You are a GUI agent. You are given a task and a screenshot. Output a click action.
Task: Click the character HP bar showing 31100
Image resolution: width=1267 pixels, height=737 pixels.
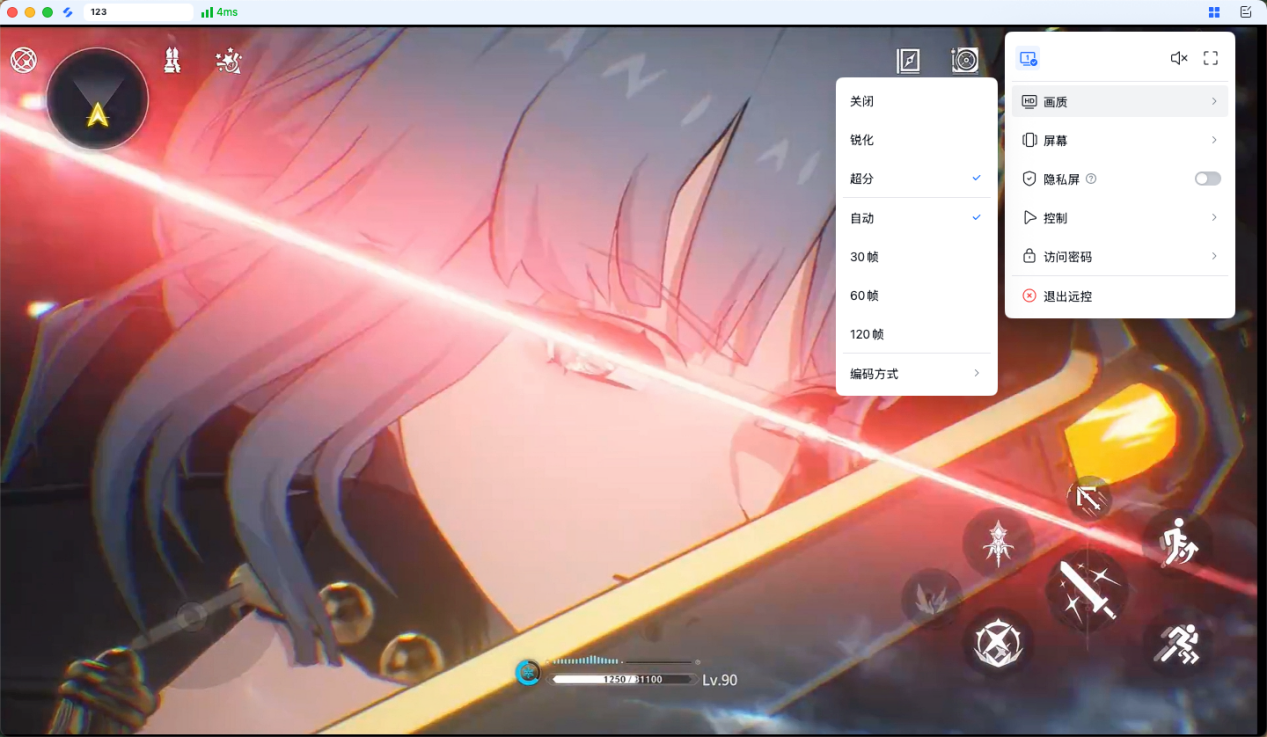[x=625, y=679]
